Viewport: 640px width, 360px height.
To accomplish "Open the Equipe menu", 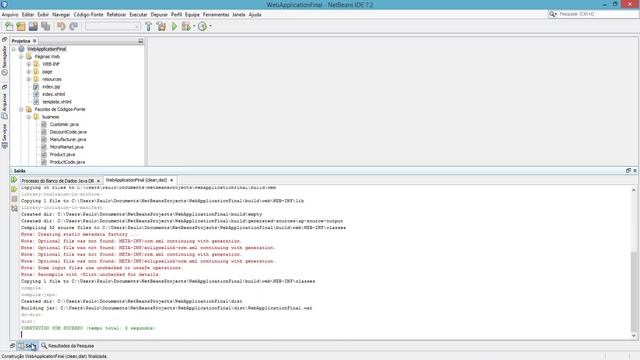I will 192,15.
